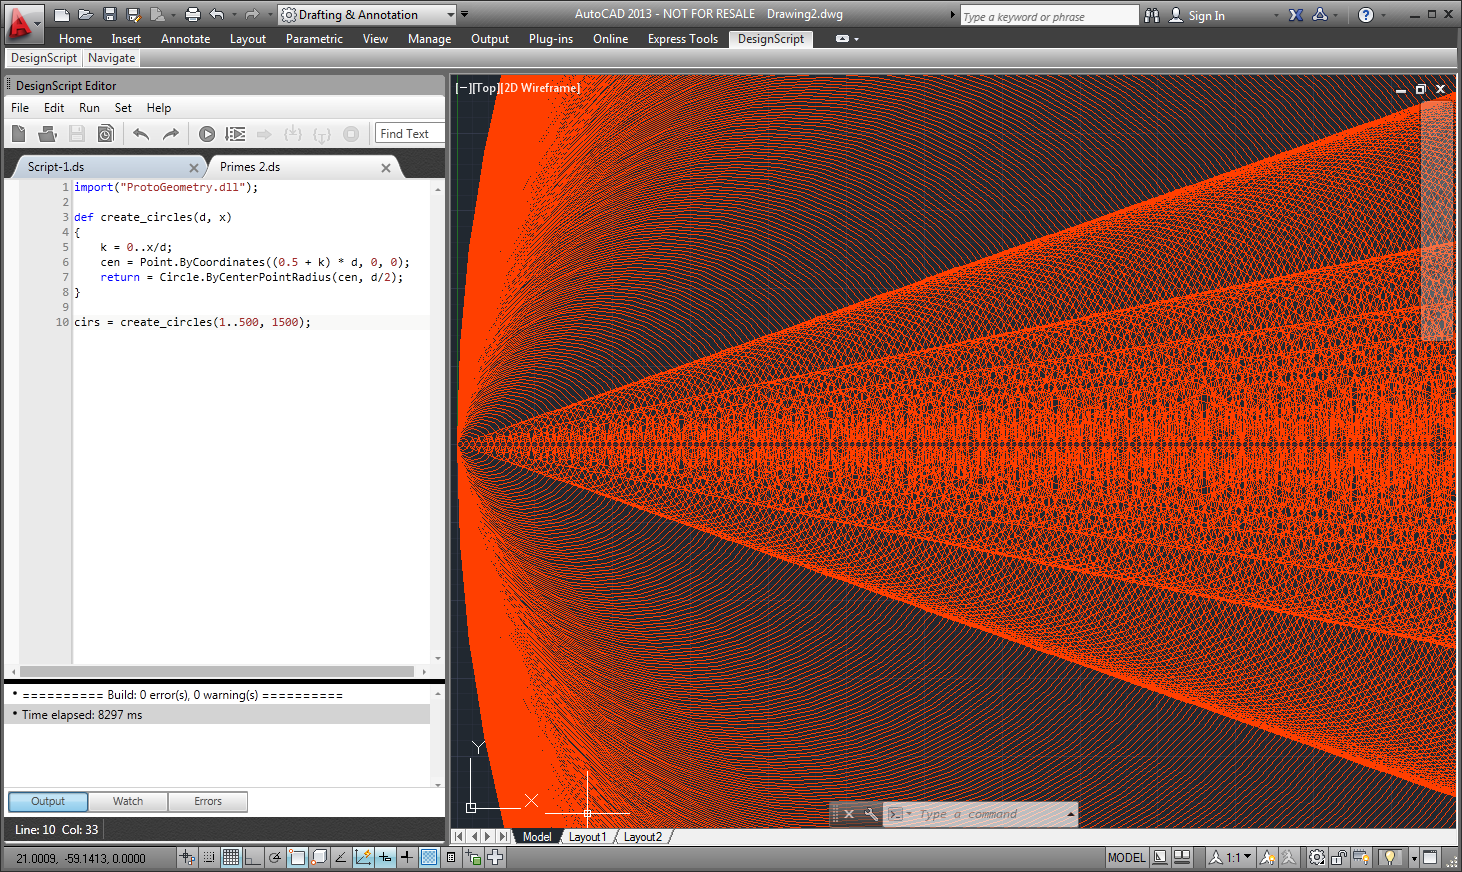This screenshot has width=1462, height=872.
Task: Click the run in debug mode icon
Action: click(236, 134)
